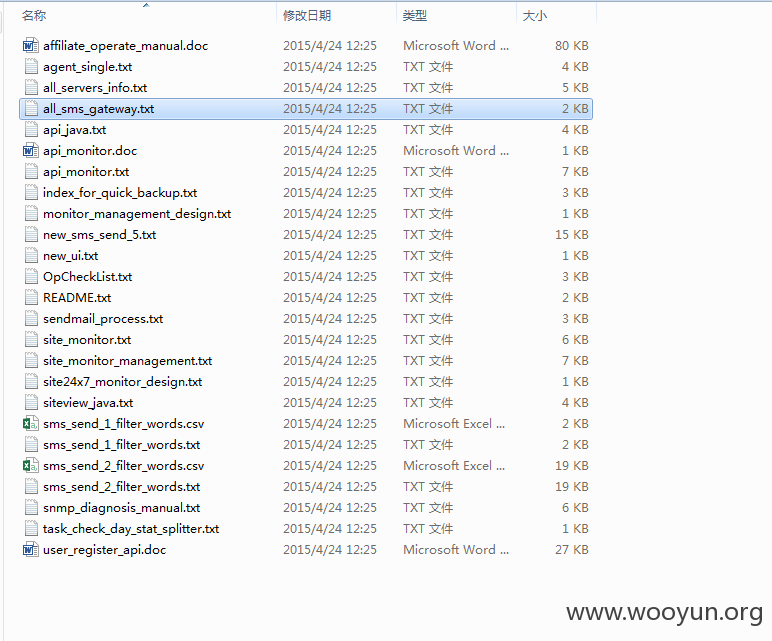The image size is (772, 641).
Task: Click the file icon beside api_java.txt
Action: tap(31, 129)
